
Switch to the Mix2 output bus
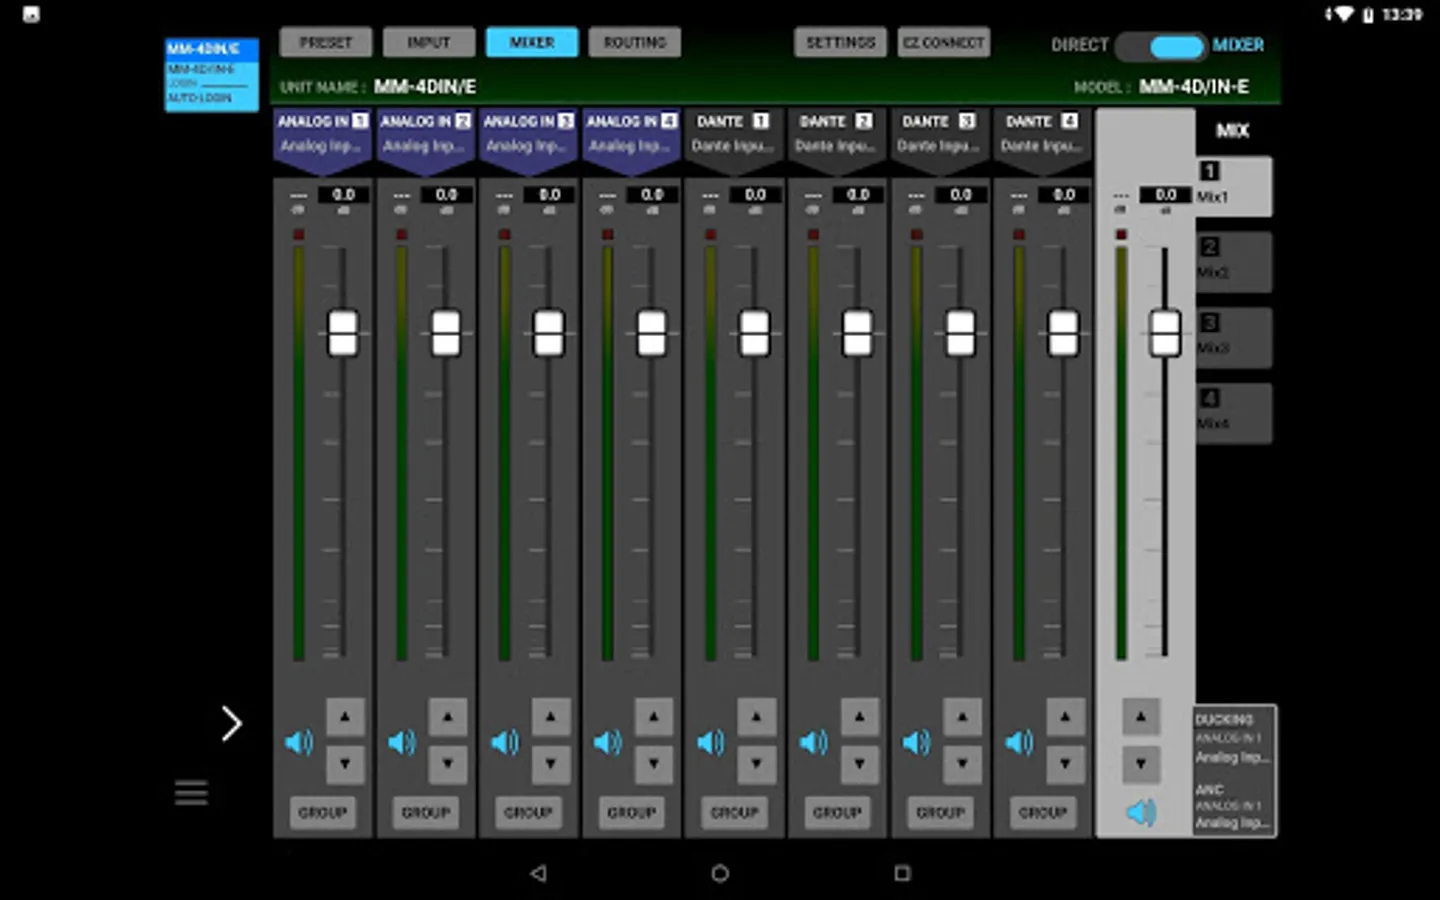[1234, 262]
